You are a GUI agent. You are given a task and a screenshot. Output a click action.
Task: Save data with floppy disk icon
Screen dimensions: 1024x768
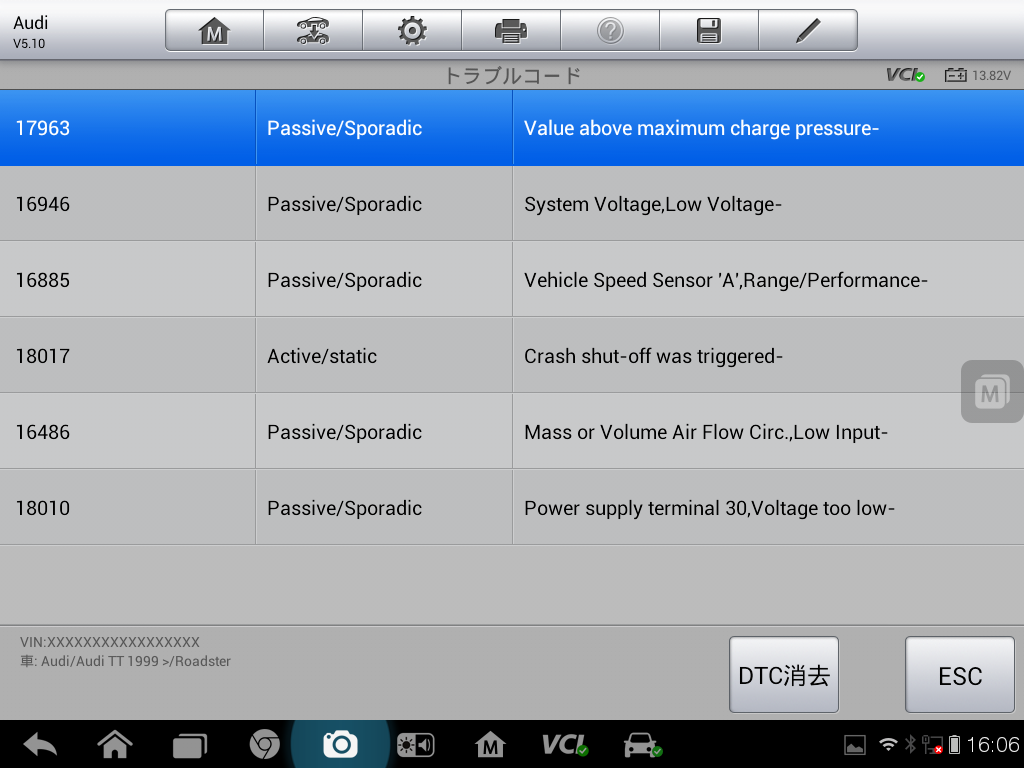(x=709, y=31)
